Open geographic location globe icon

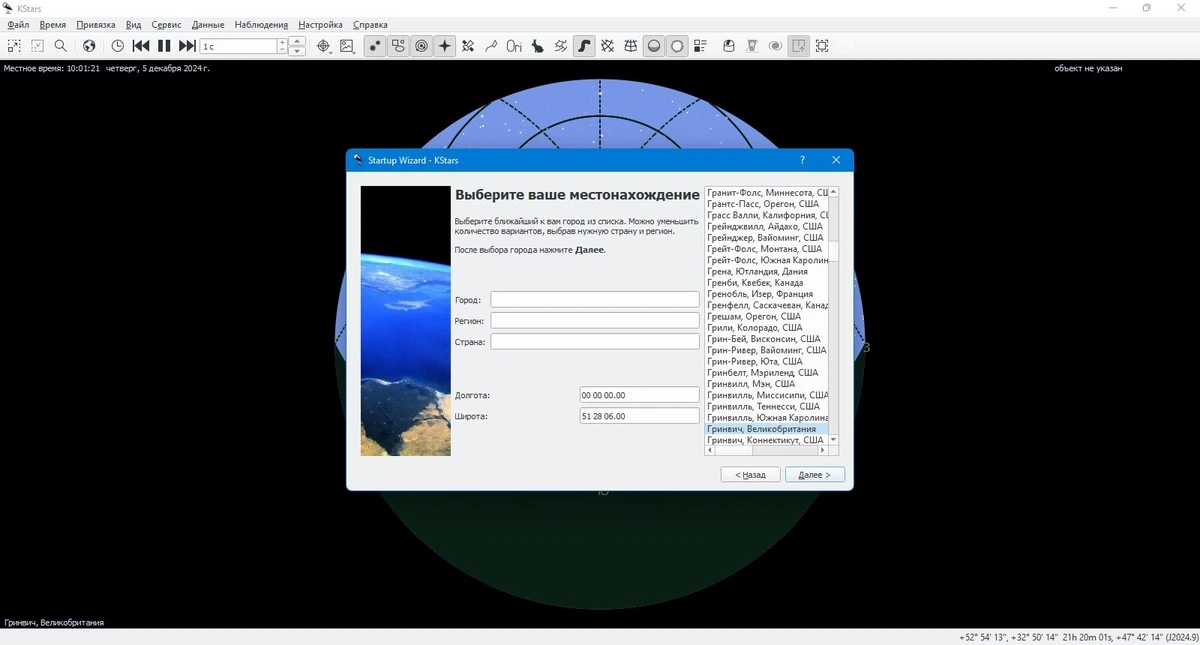point(89,46)
